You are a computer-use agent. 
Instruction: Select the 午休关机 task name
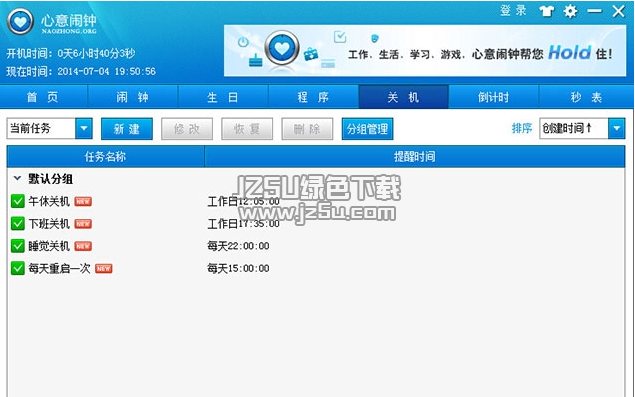coord(49,201)
